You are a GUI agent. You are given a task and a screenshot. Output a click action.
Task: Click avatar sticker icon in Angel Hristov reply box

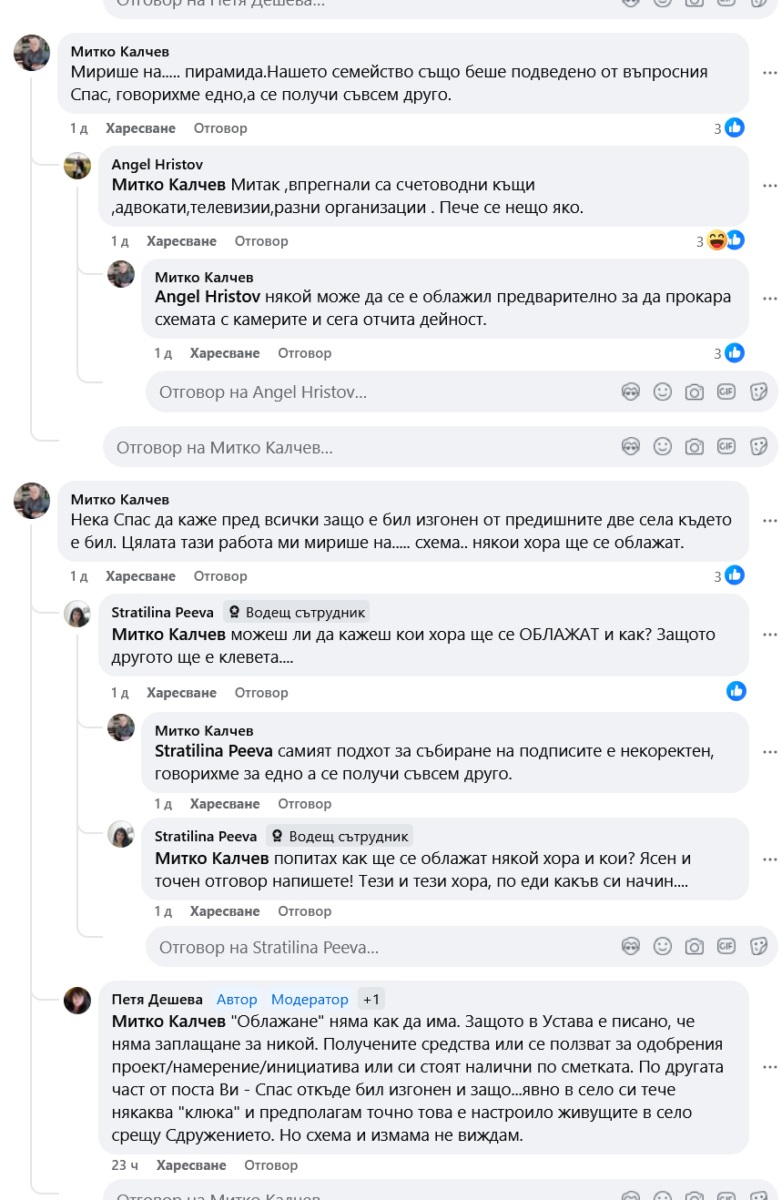[630, 393]
